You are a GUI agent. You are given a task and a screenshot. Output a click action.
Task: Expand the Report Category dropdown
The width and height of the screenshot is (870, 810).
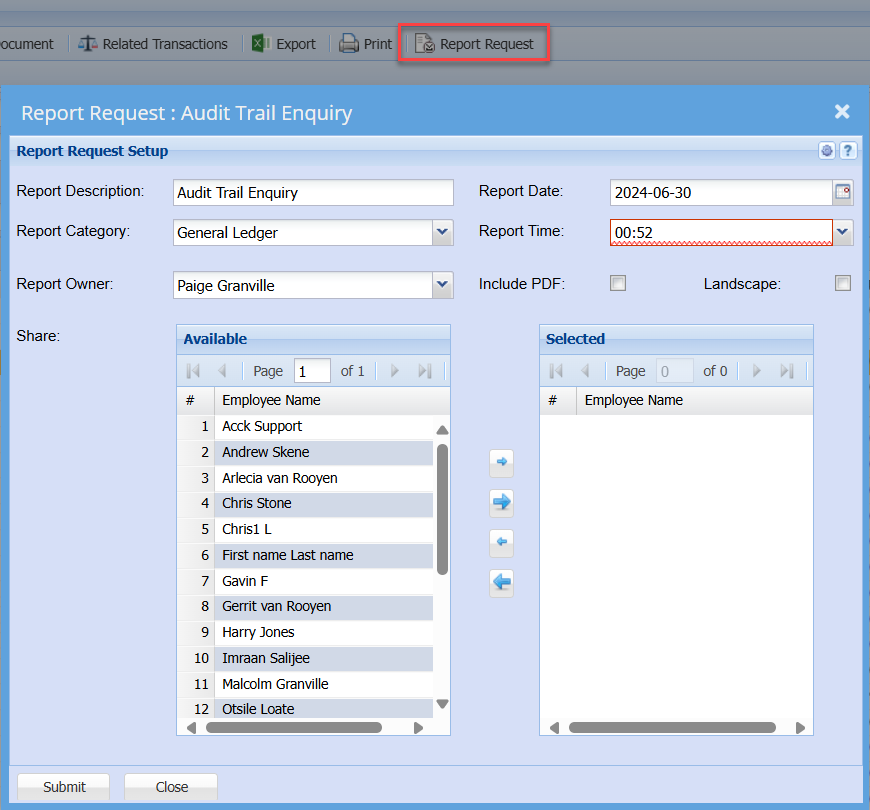point(442,233)
